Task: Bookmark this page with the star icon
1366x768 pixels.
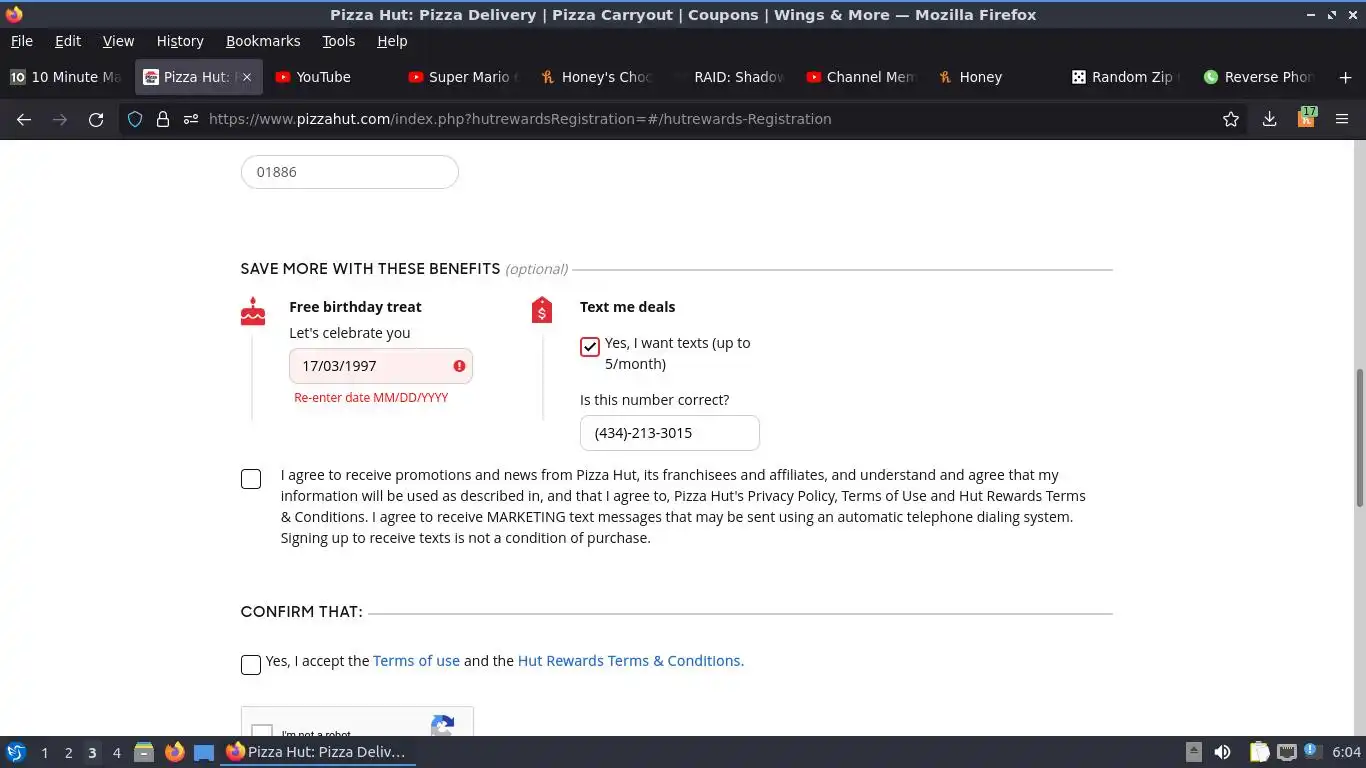Action: pyautogui.click(x=1231, y=119)
